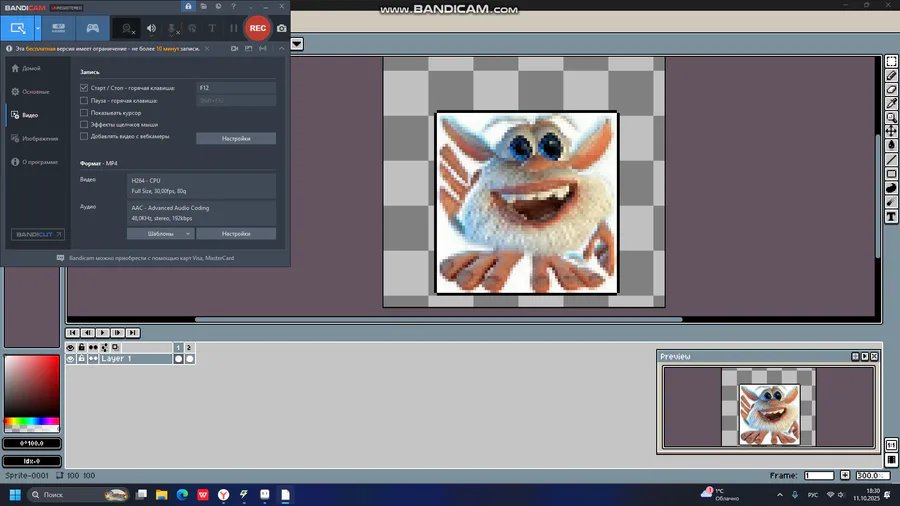This screenshot has width=900, height=506.
Task: Select frame 2 header in timeline
Action: click(x=189, y=348)
